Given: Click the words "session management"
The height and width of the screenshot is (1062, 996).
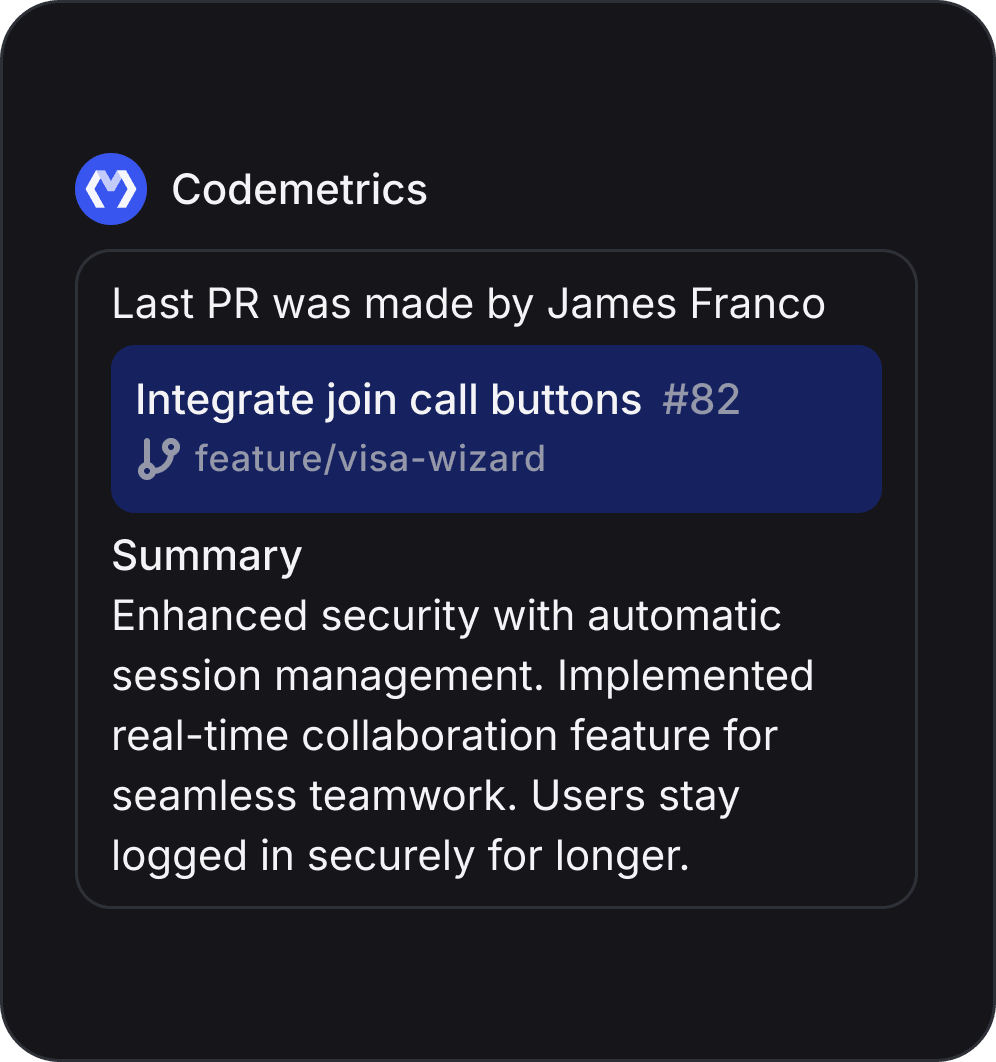Looking at the screenshot, I should point(328,676).
